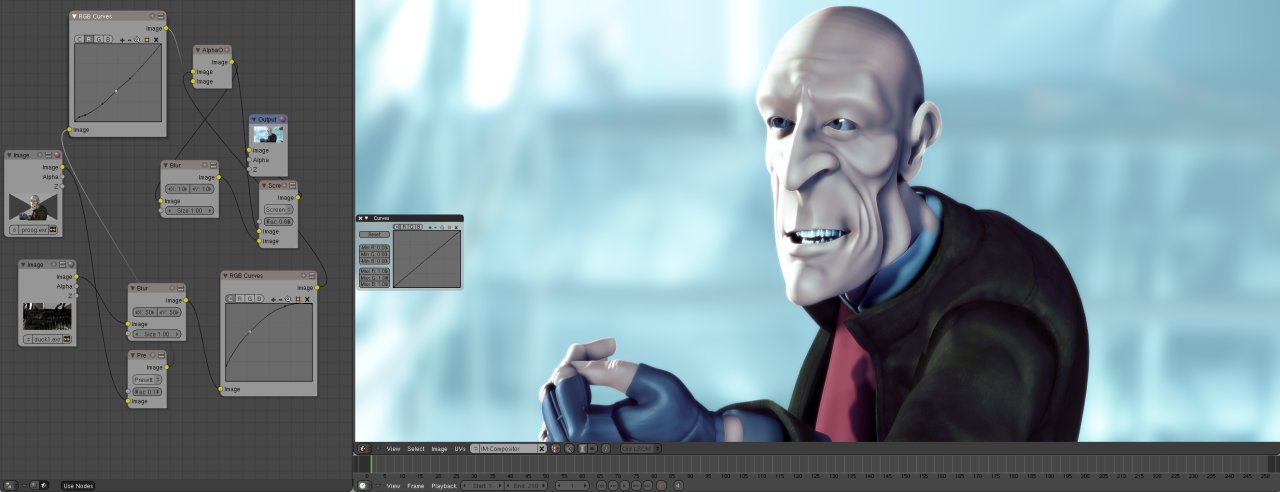Collapse the lower RGB Curves node
The width and height of the screenshot is (1280, 492).
[225, 276]
